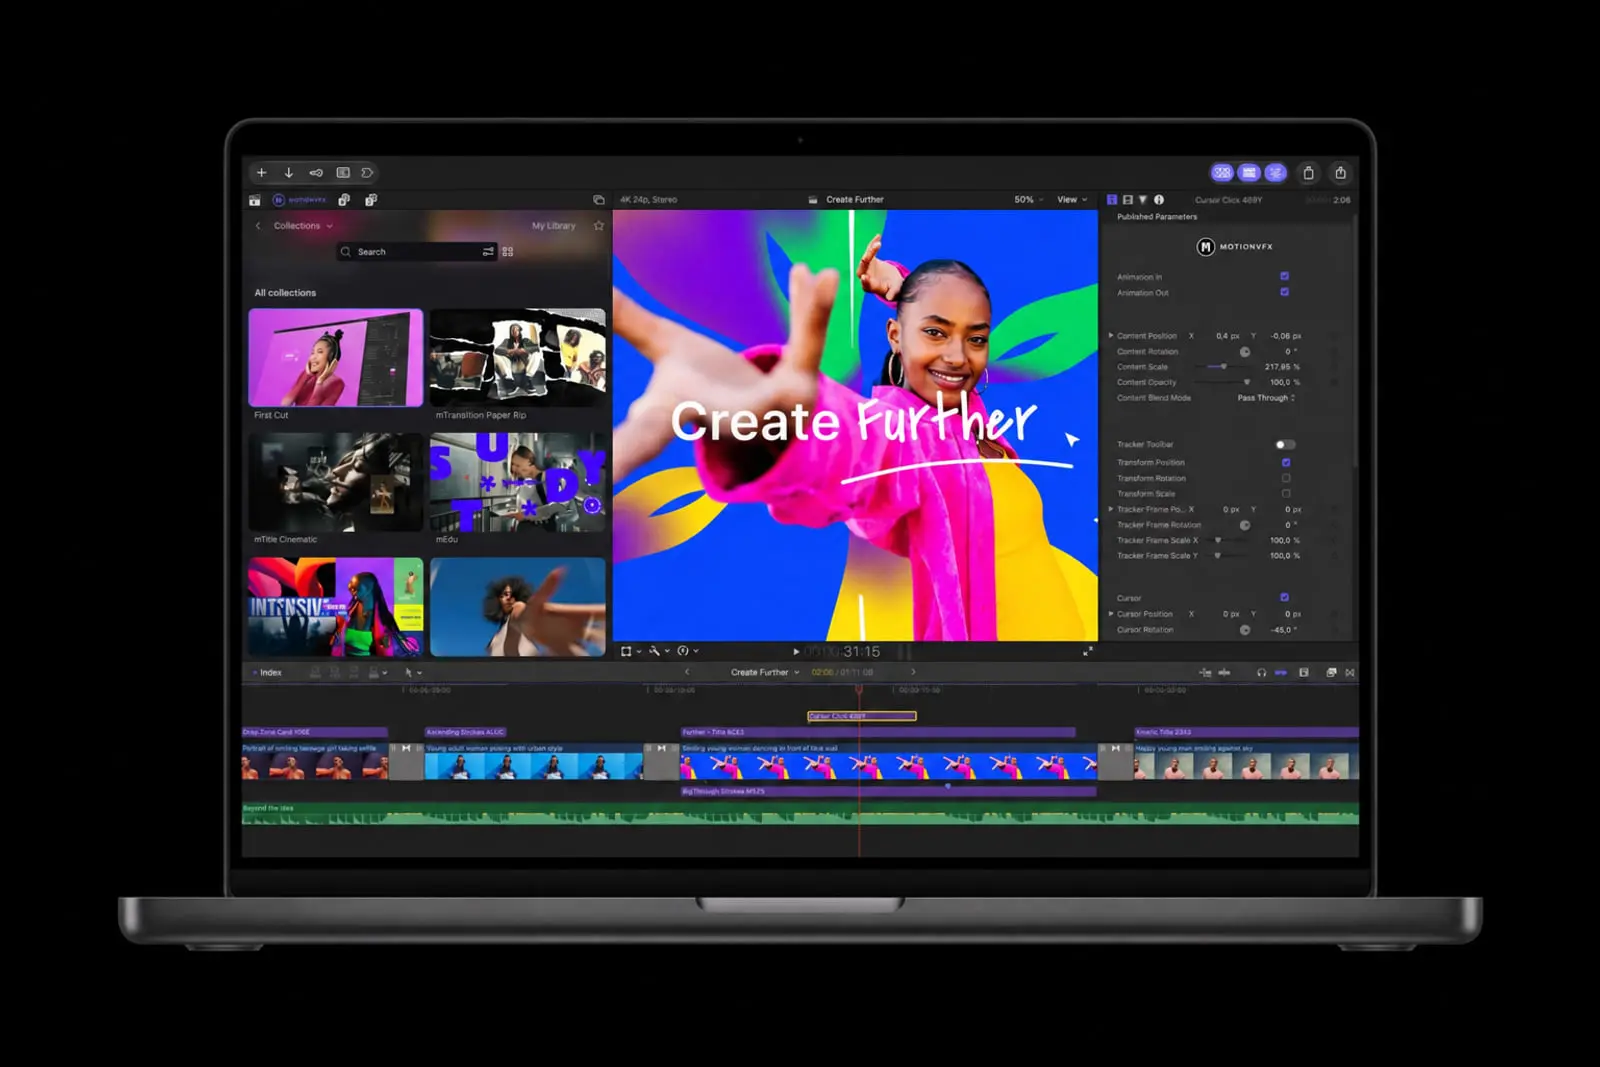1600x1067 pixels.
Task: Click the import media down-arrow icon
Action: coord(289,173)
